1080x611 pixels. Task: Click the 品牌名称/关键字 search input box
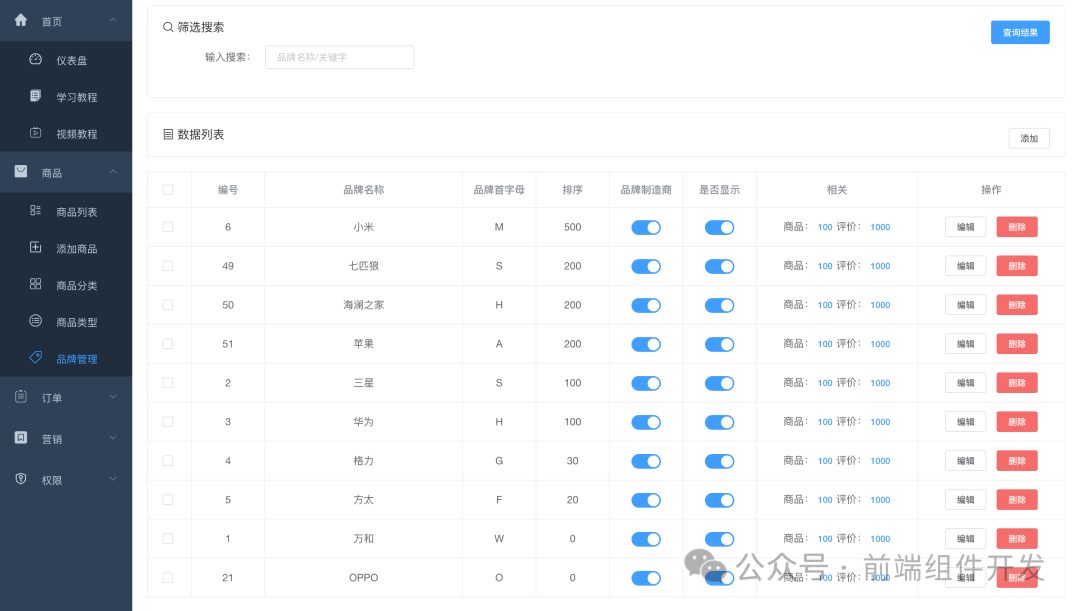339,57
